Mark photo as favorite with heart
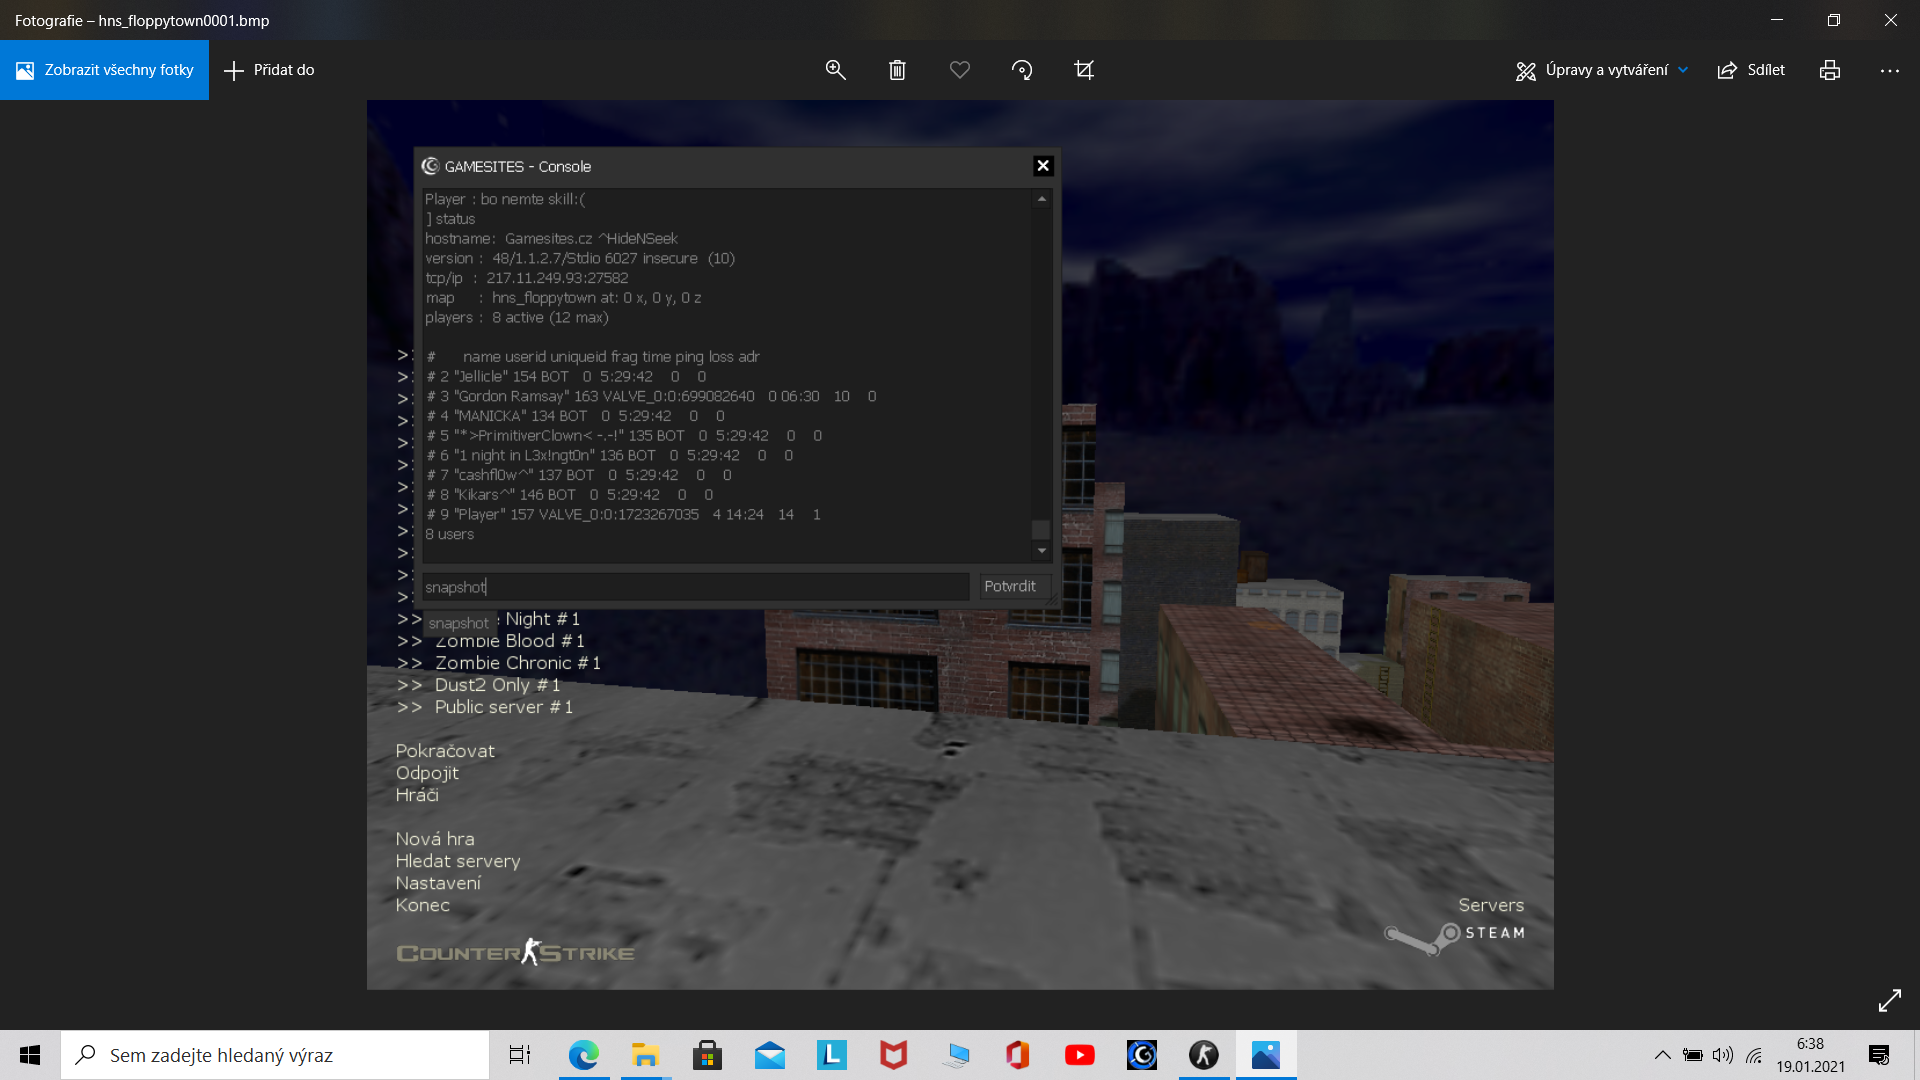Image resolution: width=1920 pixels, height=1080 pixels. tap(959, 70)
